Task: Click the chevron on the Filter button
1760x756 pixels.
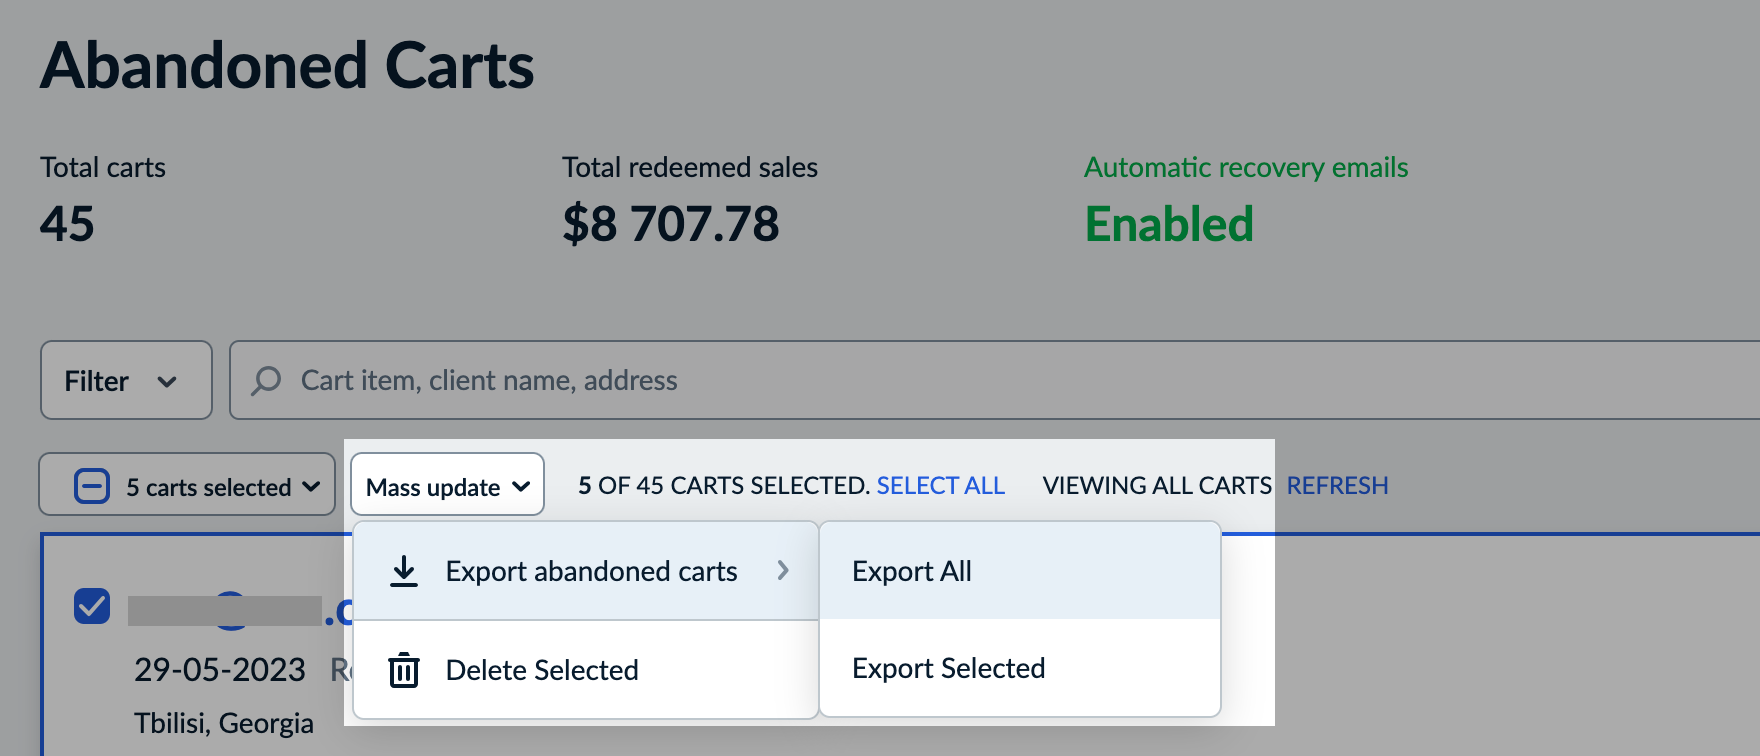Action: pos(168,381)
